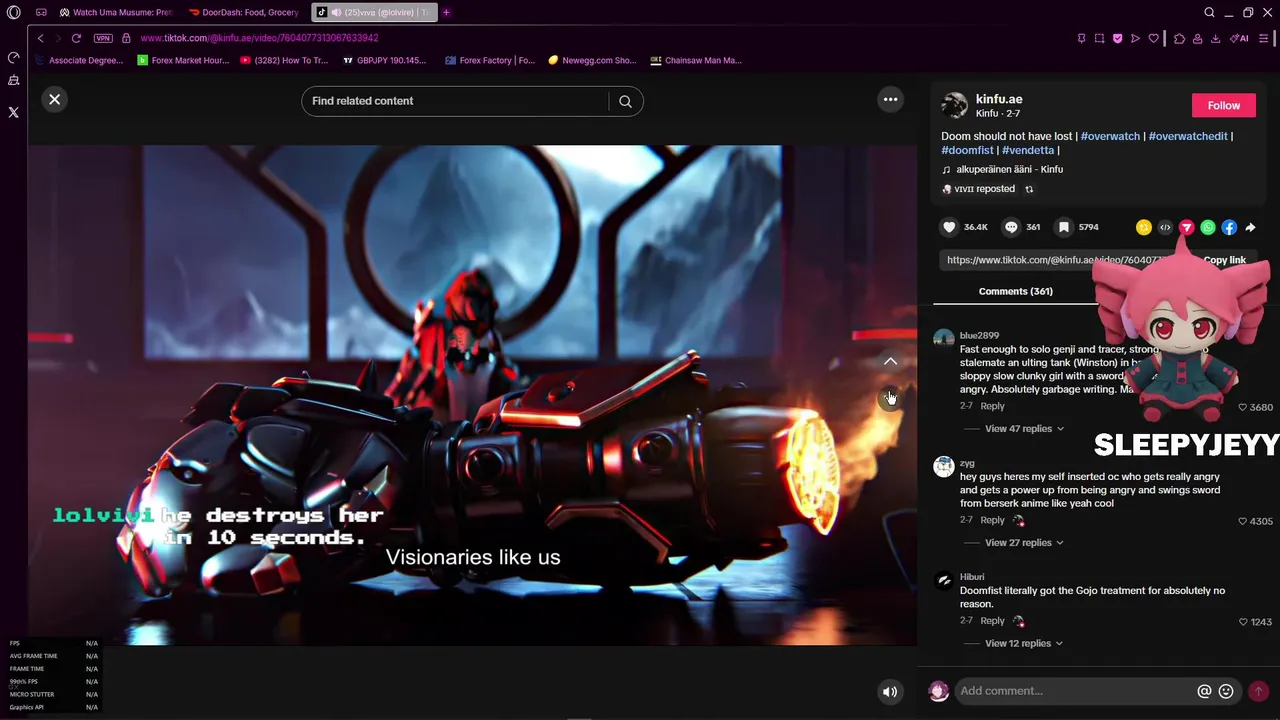This screenshot has height=720, width=1280.
Task: Go to the next video with the down arrow
Action: pyautogui.click(x=890, y=398)
